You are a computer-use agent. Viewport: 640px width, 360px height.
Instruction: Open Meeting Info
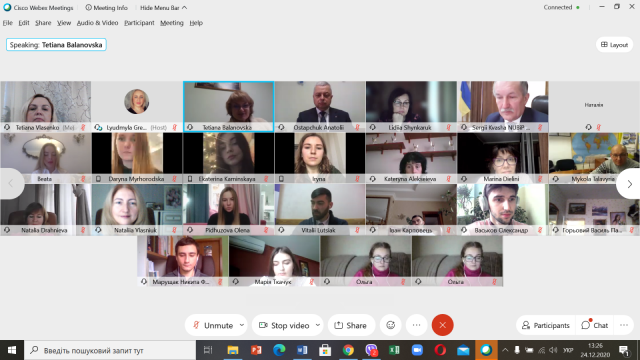[106, 8]
